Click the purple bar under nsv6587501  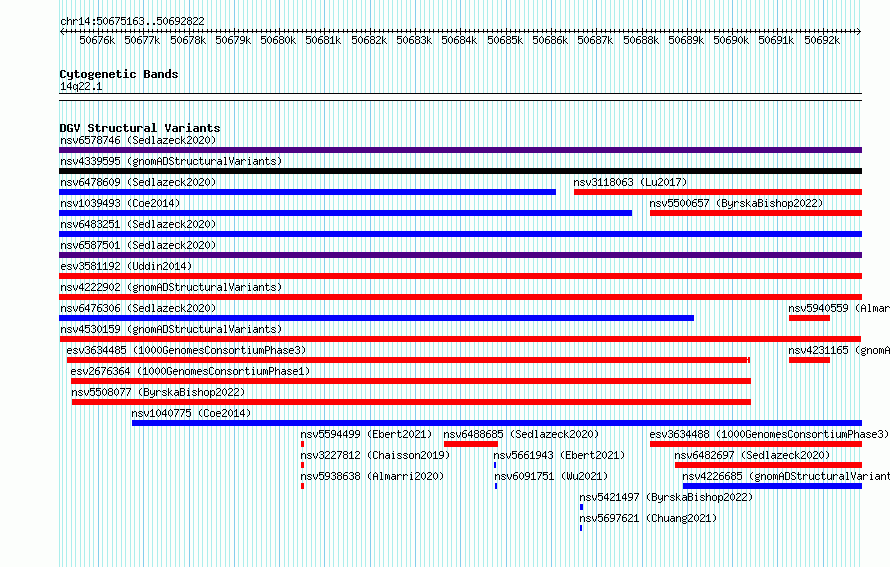[x=460, y=255]
